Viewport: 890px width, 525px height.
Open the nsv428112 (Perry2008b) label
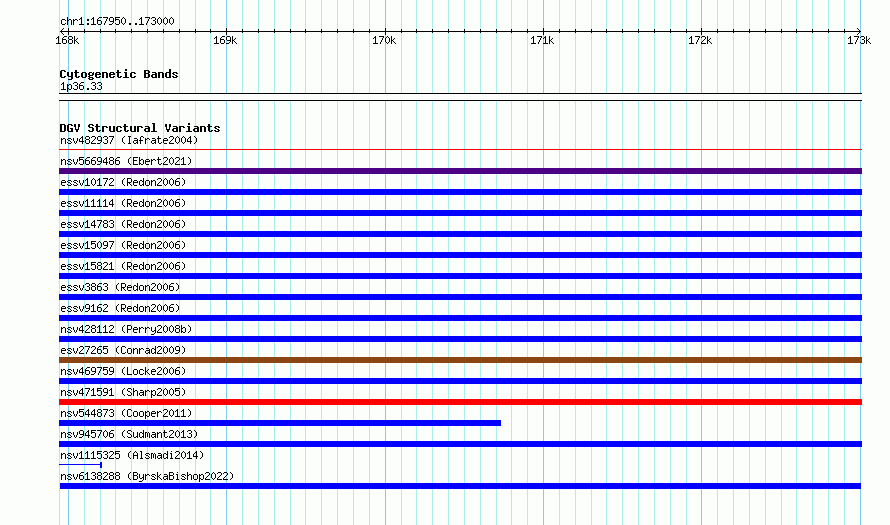[126, 329]
